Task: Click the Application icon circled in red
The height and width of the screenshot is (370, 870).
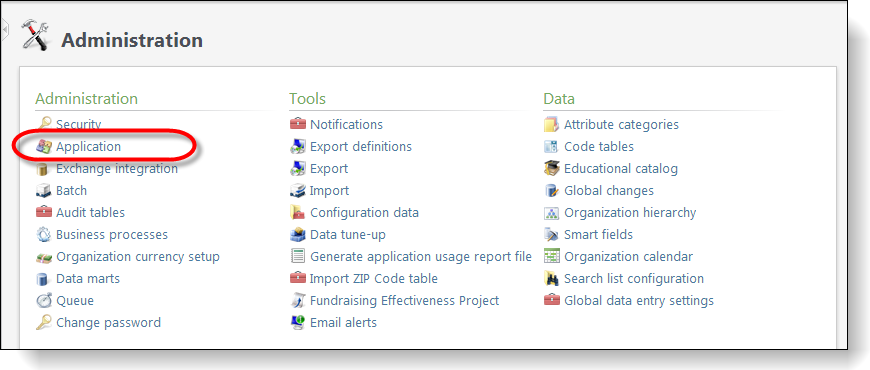Action: 43,146
